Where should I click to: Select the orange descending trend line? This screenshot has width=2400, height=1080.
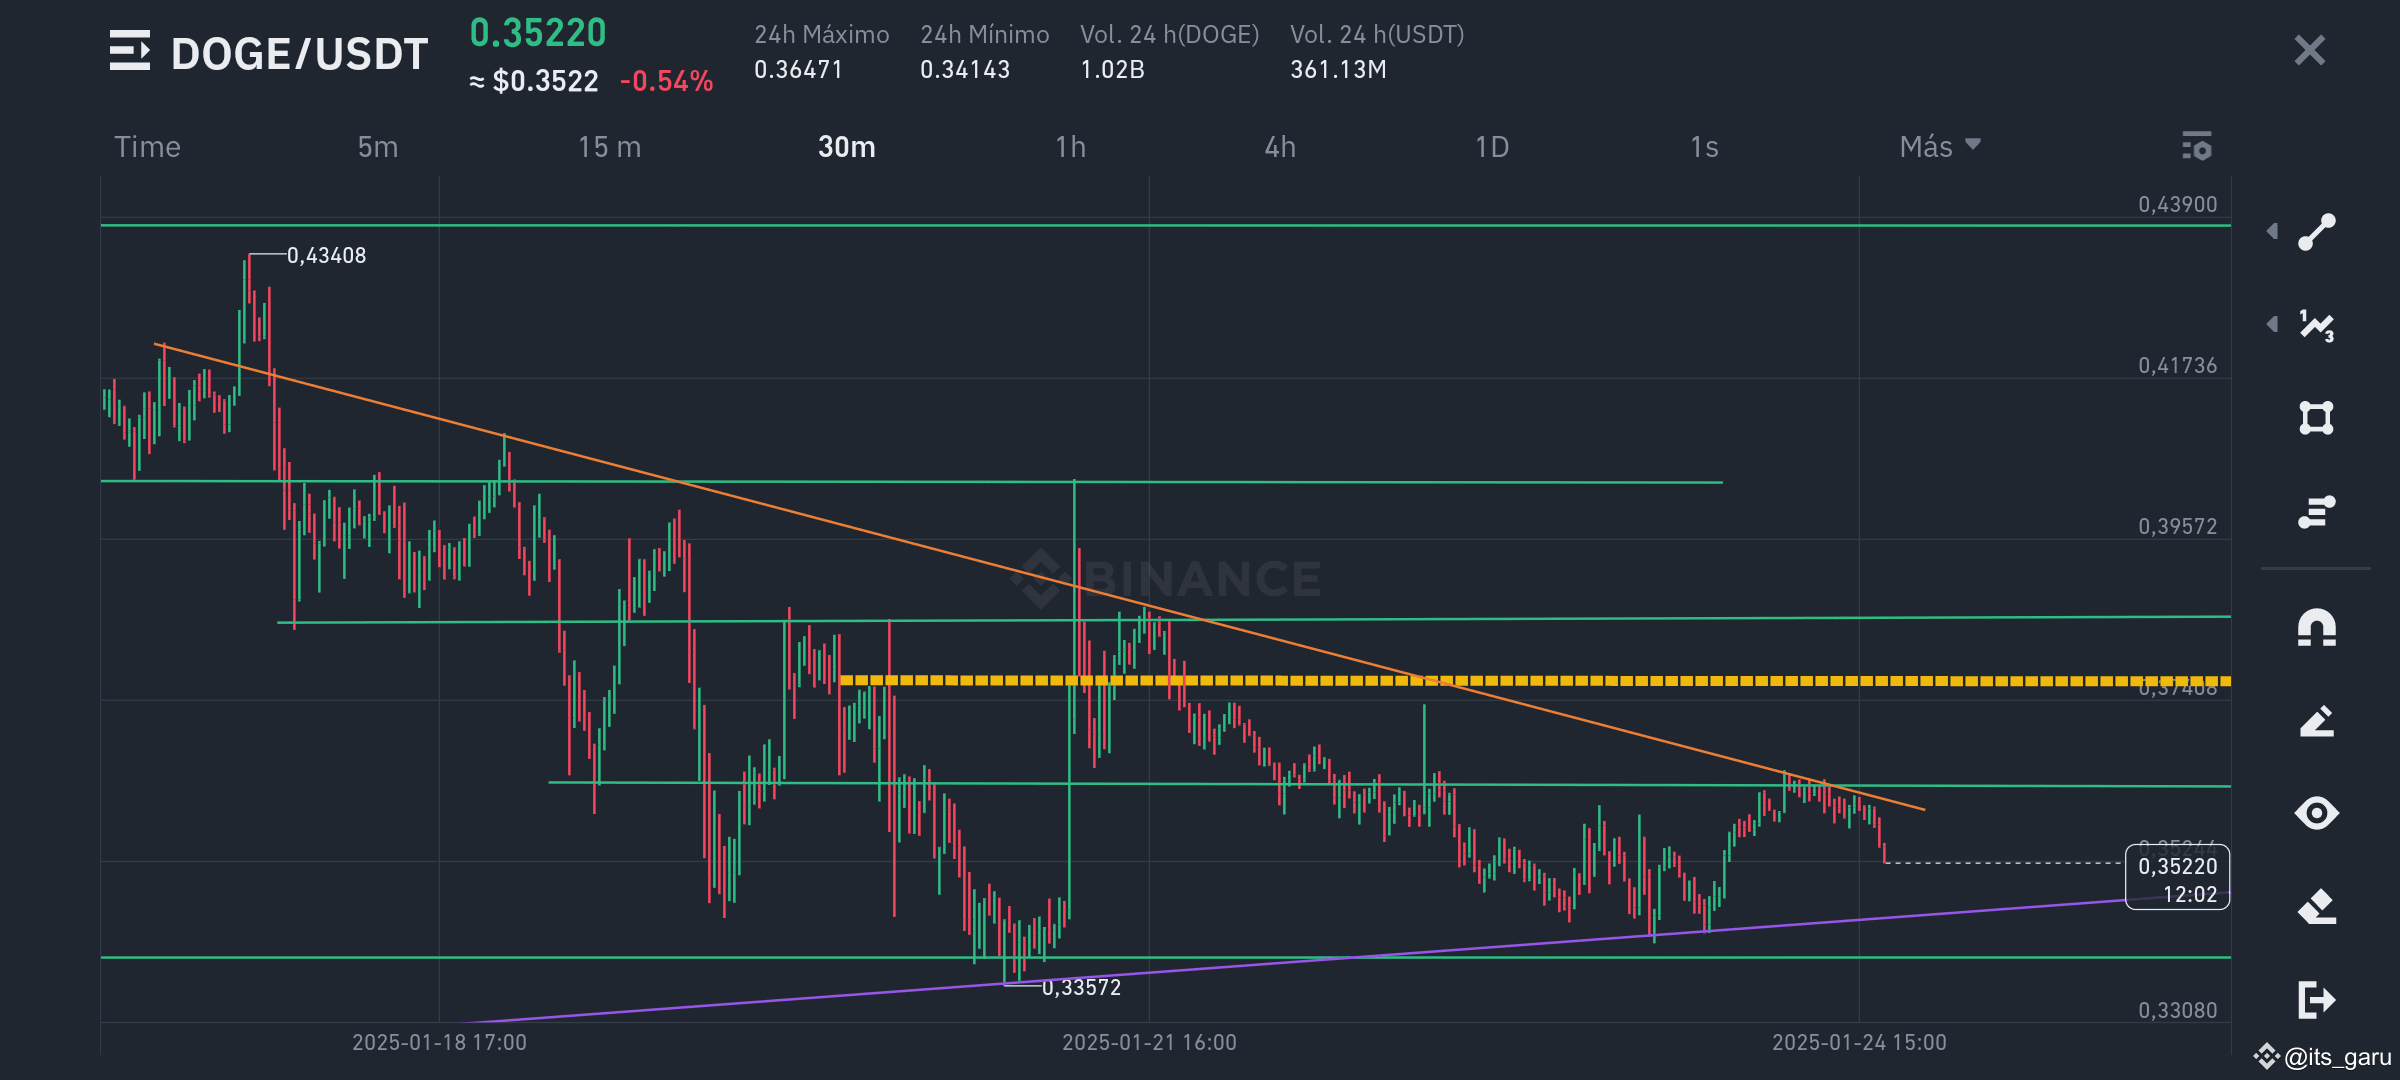[x=1040, y=577]
